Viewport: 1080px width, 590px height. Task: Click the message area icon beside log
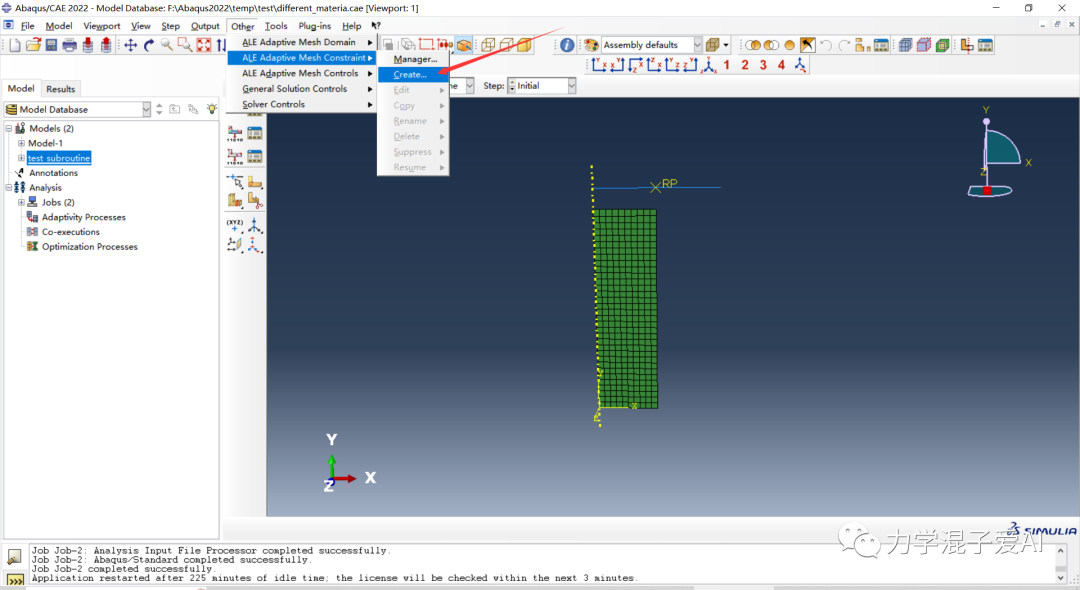click(14, 556)
